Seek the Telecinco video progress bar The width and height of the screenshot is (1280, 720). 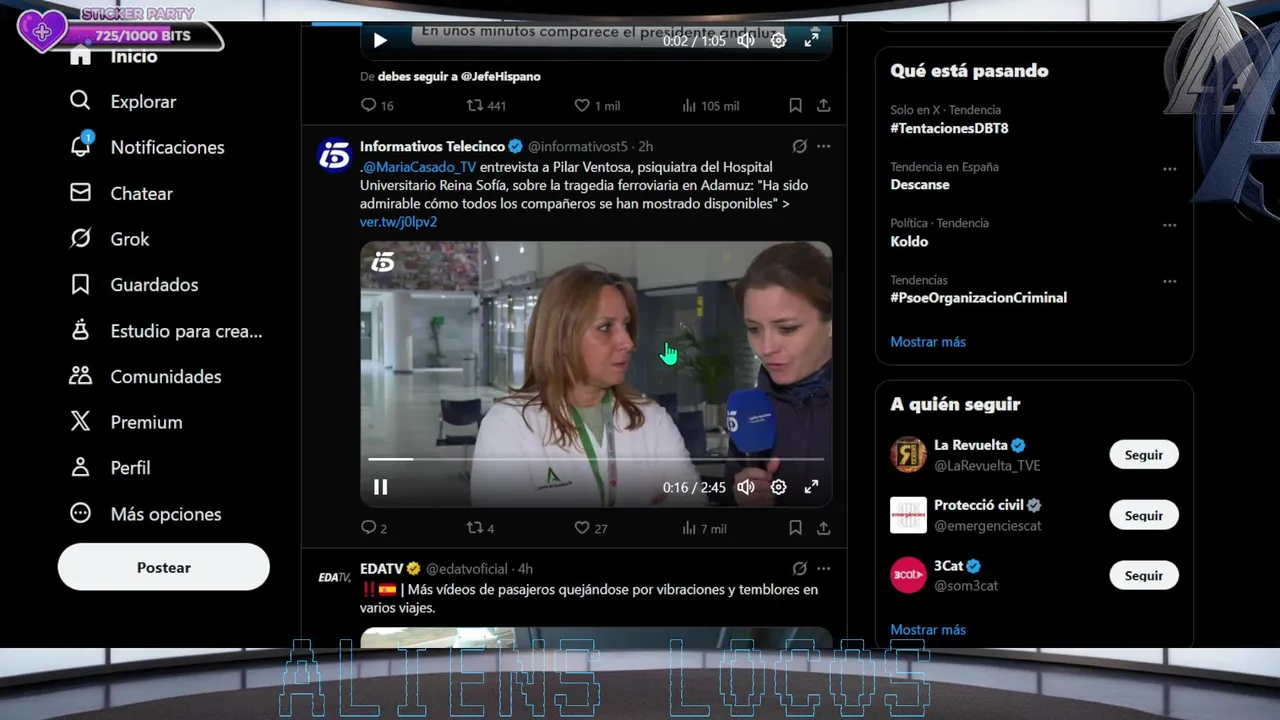coord(596,459)
